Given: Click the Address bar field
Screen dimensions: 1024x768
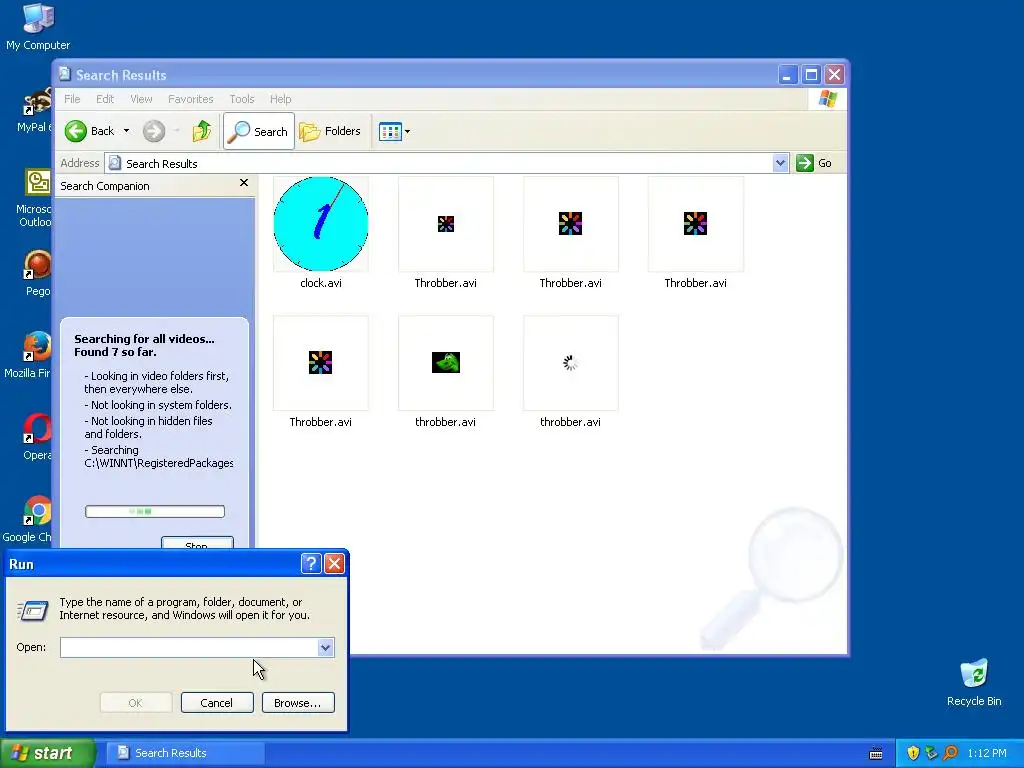Looking at the screenshot, I should 440,163.
